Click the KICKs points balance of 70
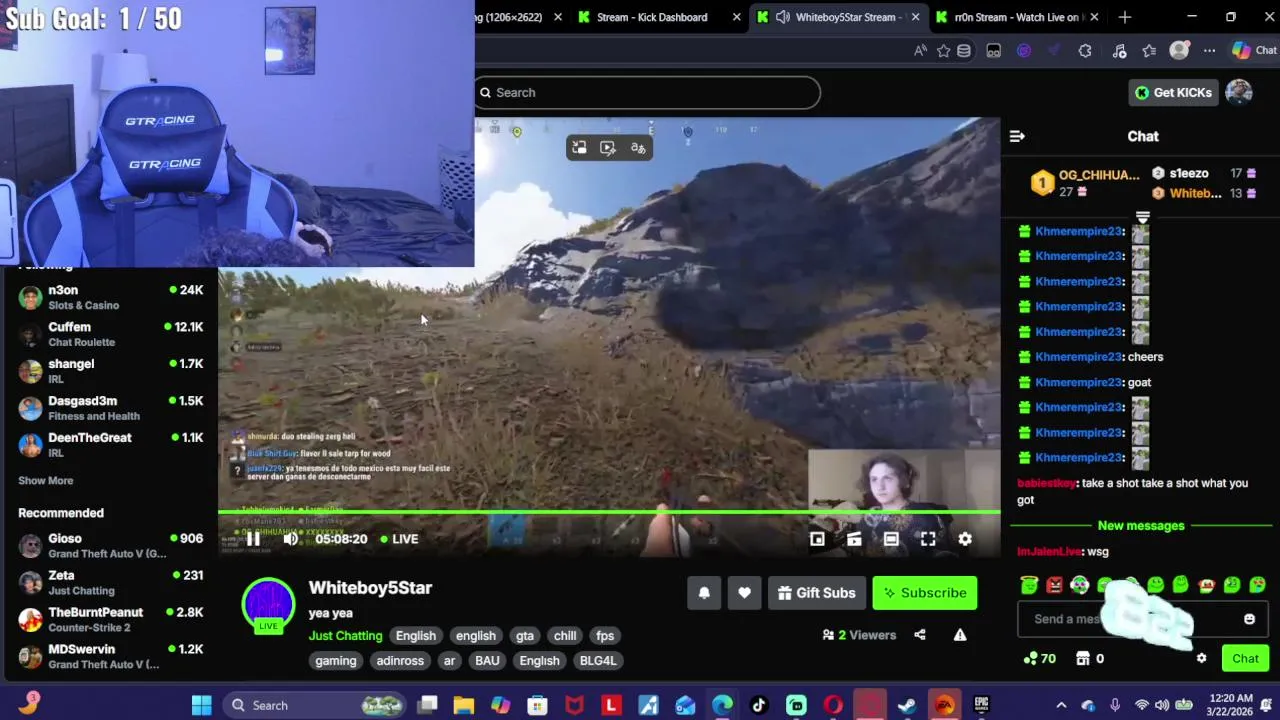The image size is (1280, 720). [1040, 658]
